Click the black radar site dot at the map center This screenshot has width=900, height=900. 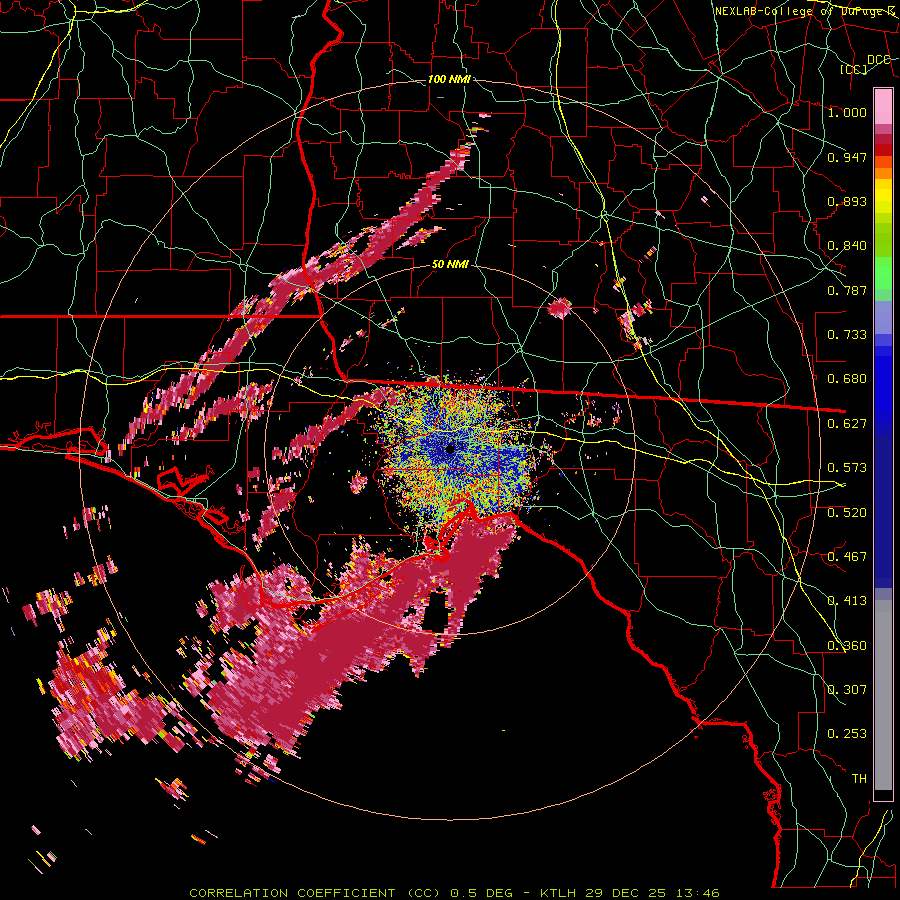click(450, 449)
